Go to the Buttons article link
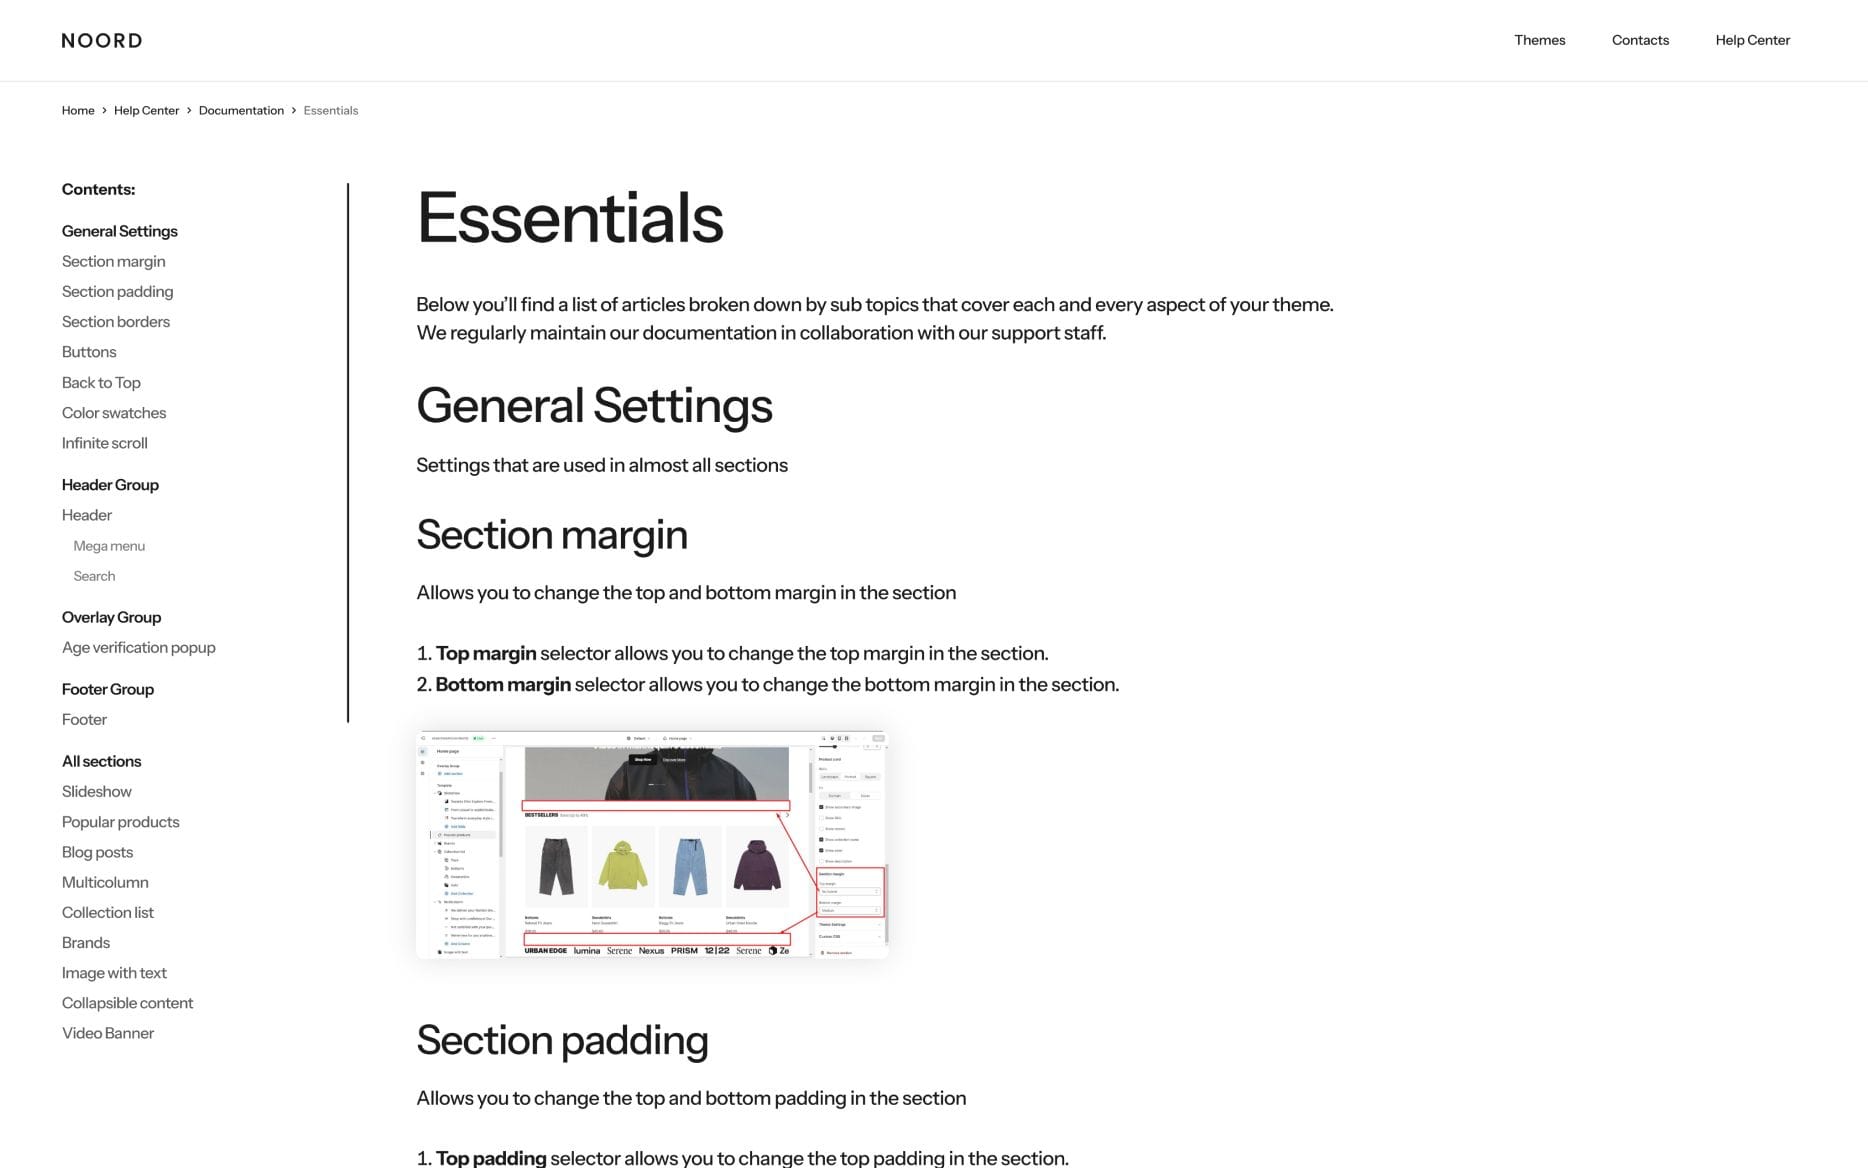1868x1168 pixels. (x=89, y=352)
